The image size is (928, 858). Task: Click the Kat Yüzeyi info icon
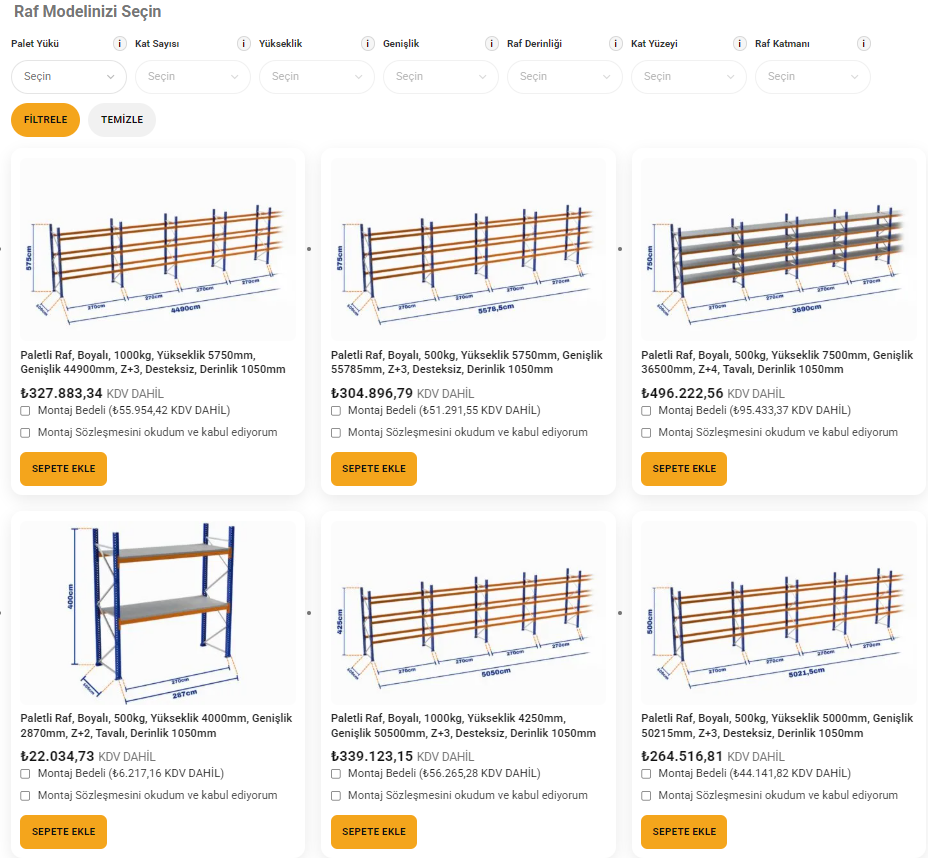tap(740, 44)
